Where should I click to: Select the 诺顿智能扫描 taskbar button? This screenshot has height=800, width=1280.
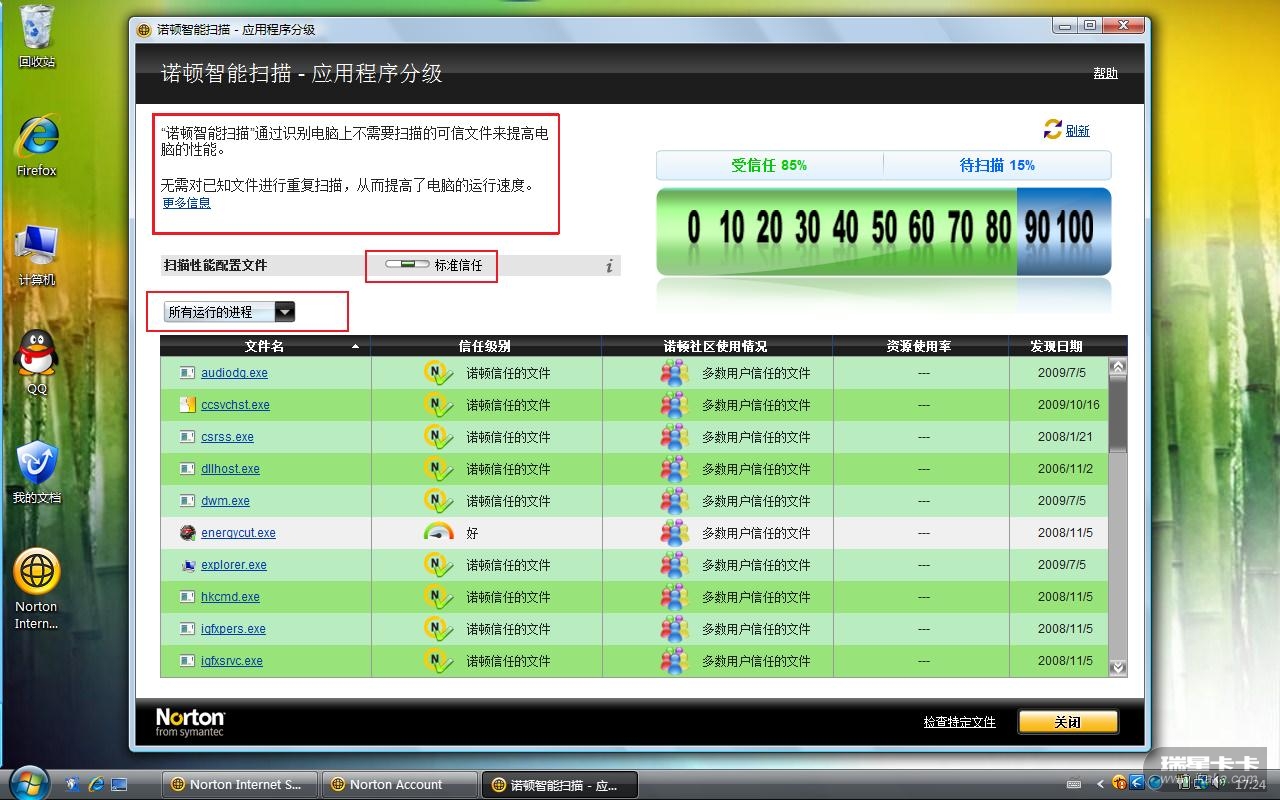click(x=560, y=785)
